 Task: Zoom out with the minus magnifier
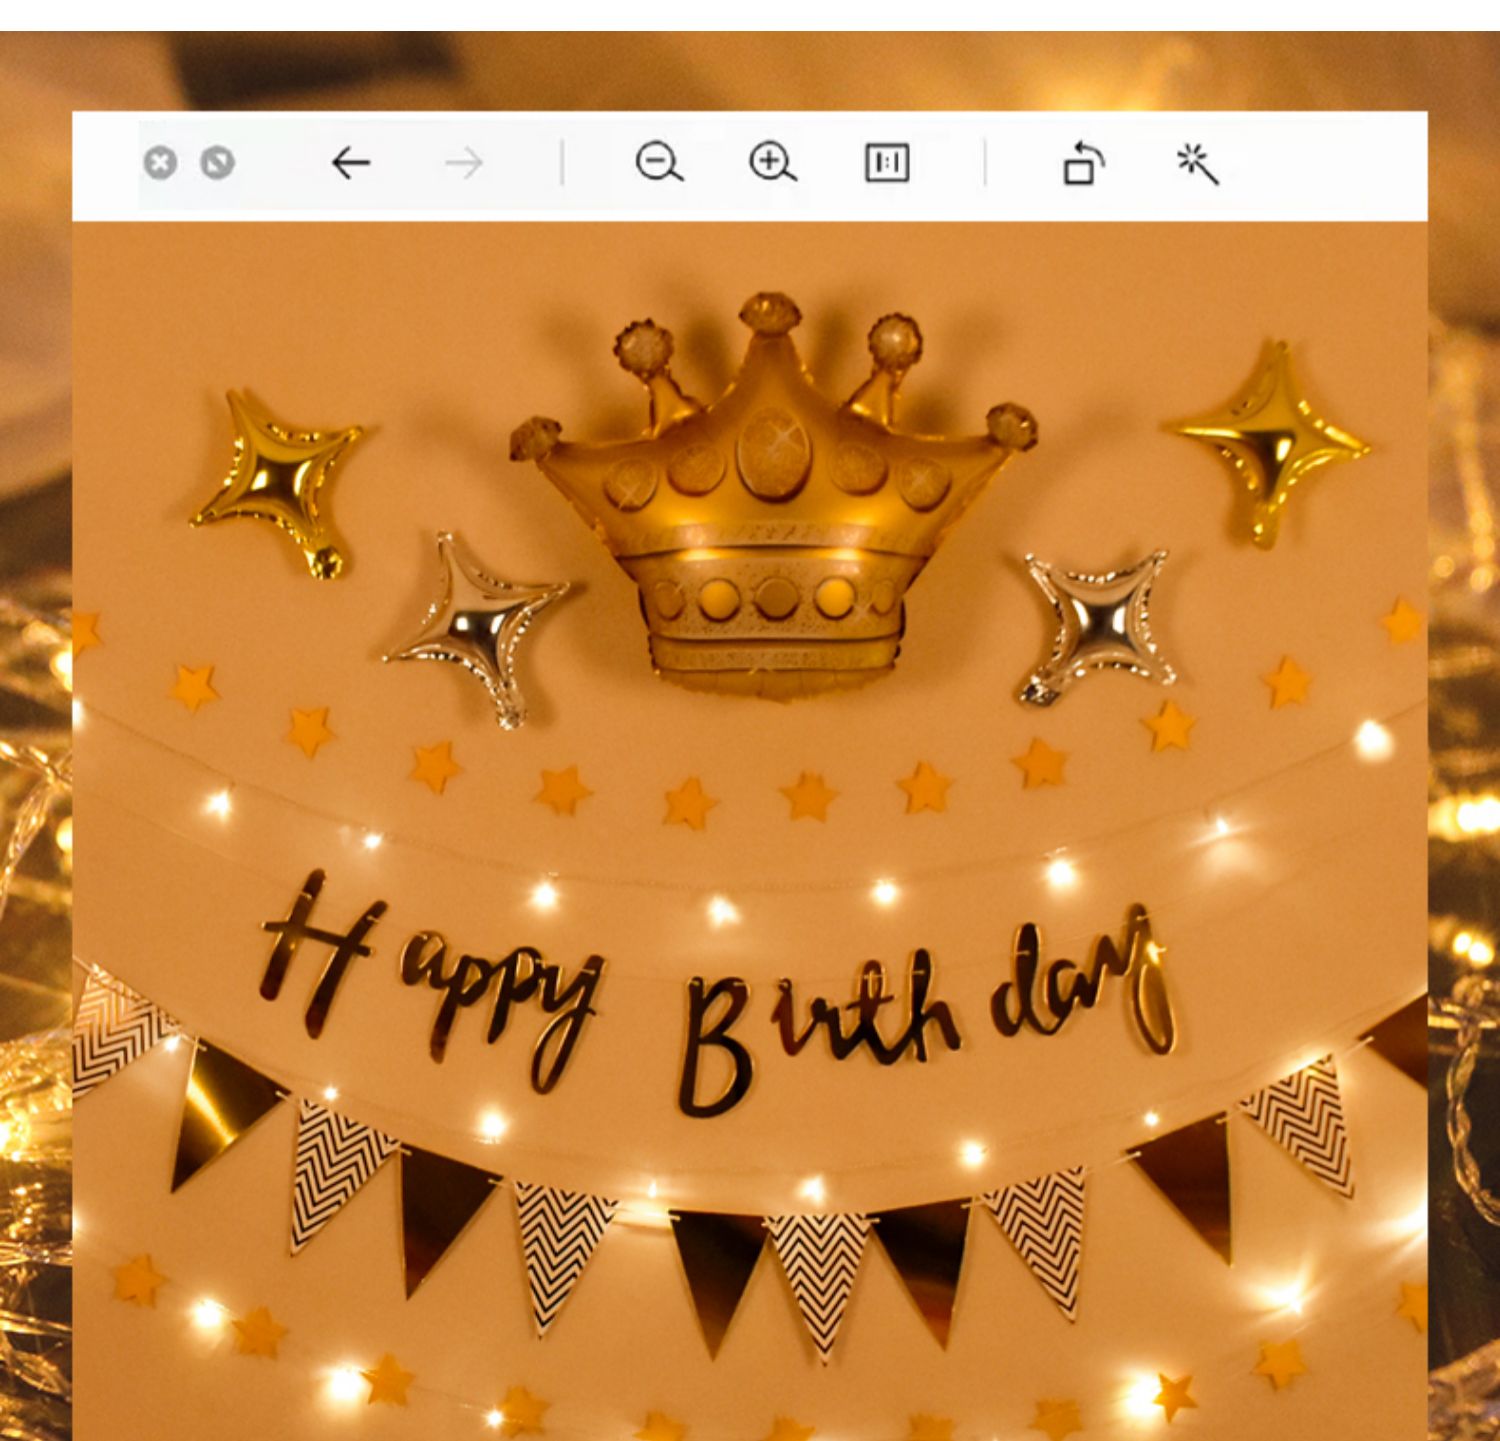pos(659,162)
